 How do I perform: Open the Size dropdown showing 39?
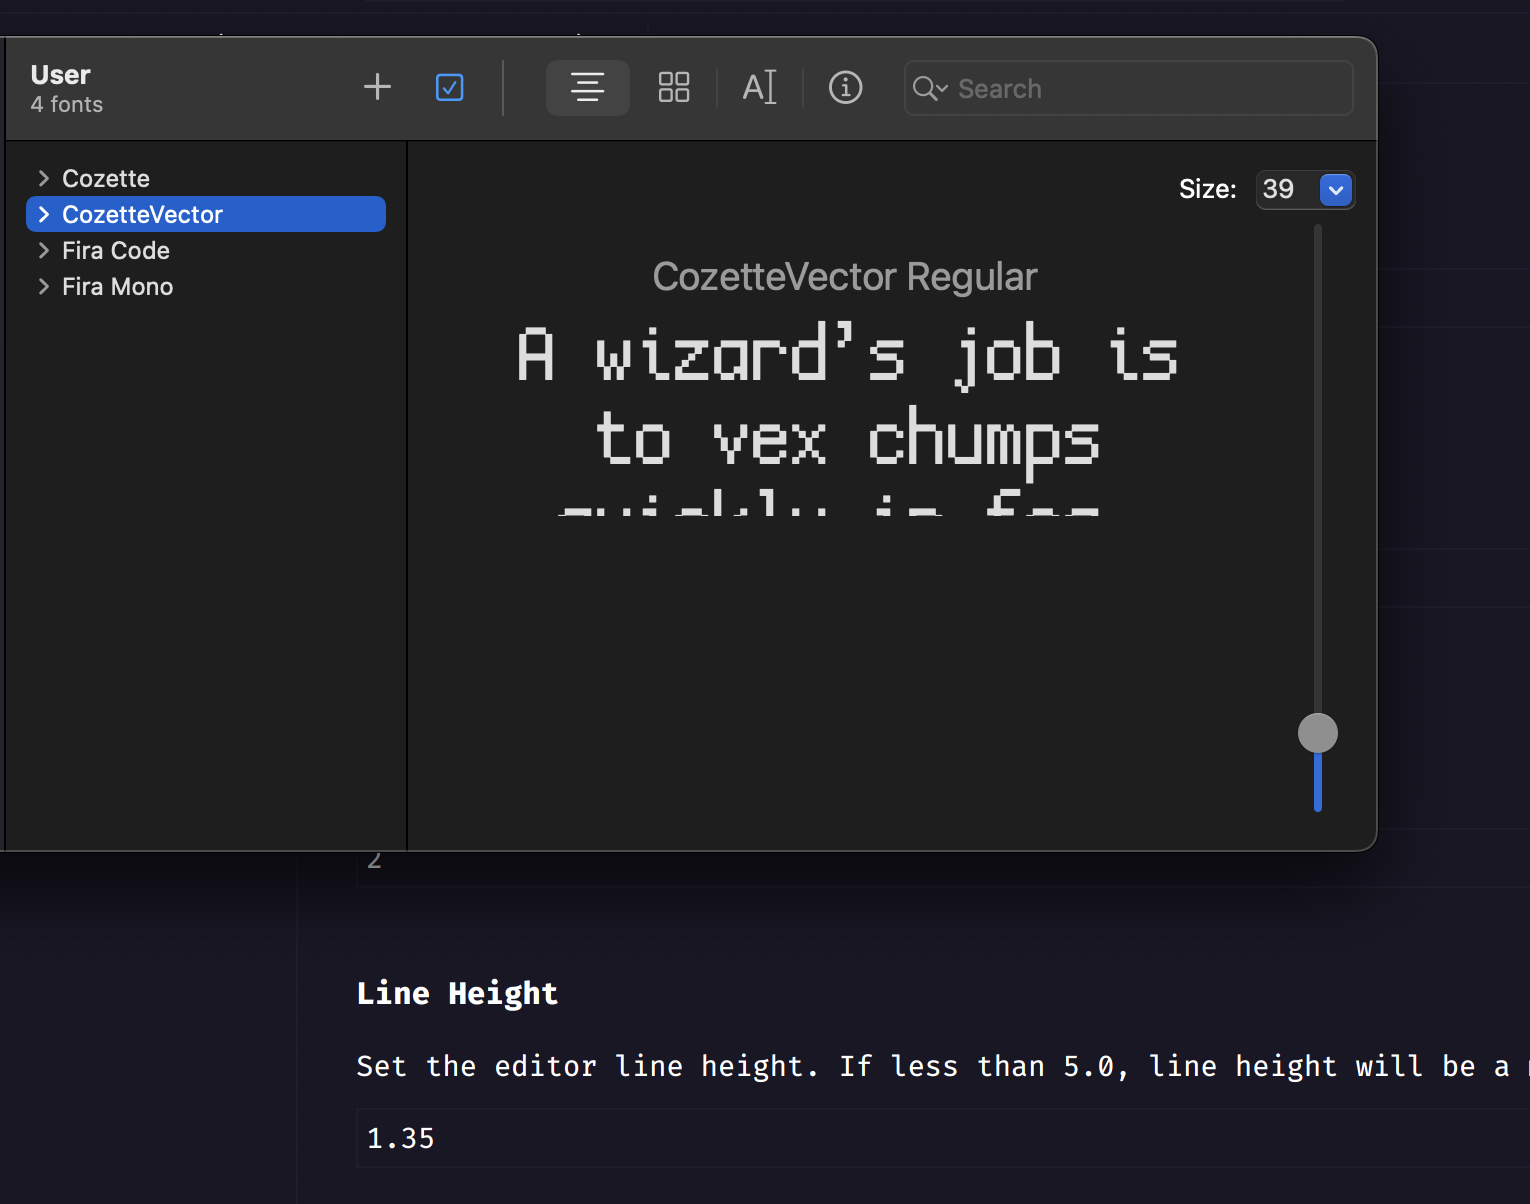1336,189
